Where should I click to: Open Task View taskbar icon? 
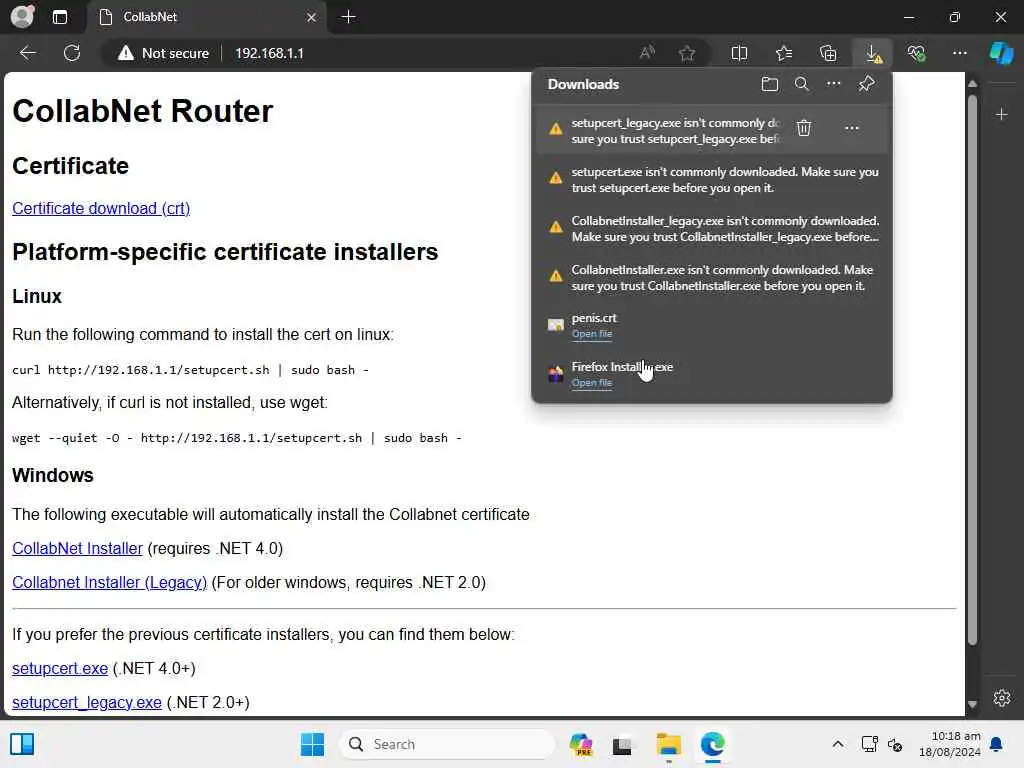click(622, 745)
